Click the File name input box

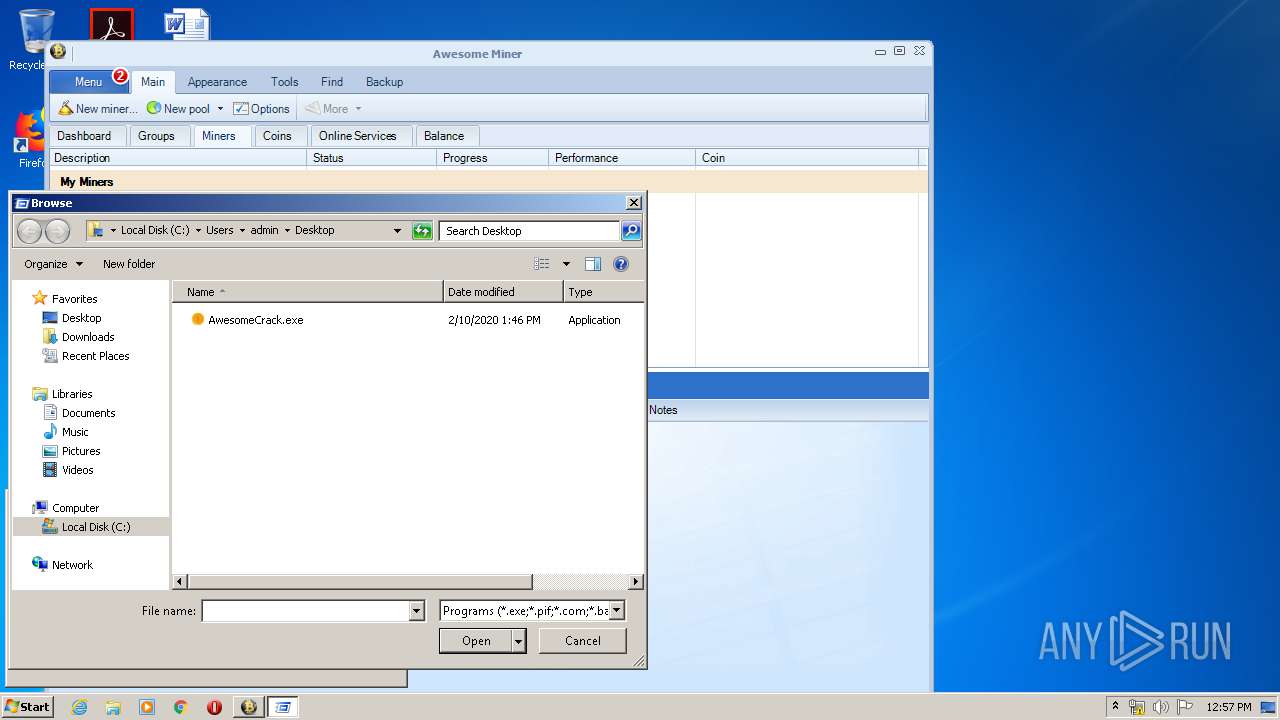[306, 611]
